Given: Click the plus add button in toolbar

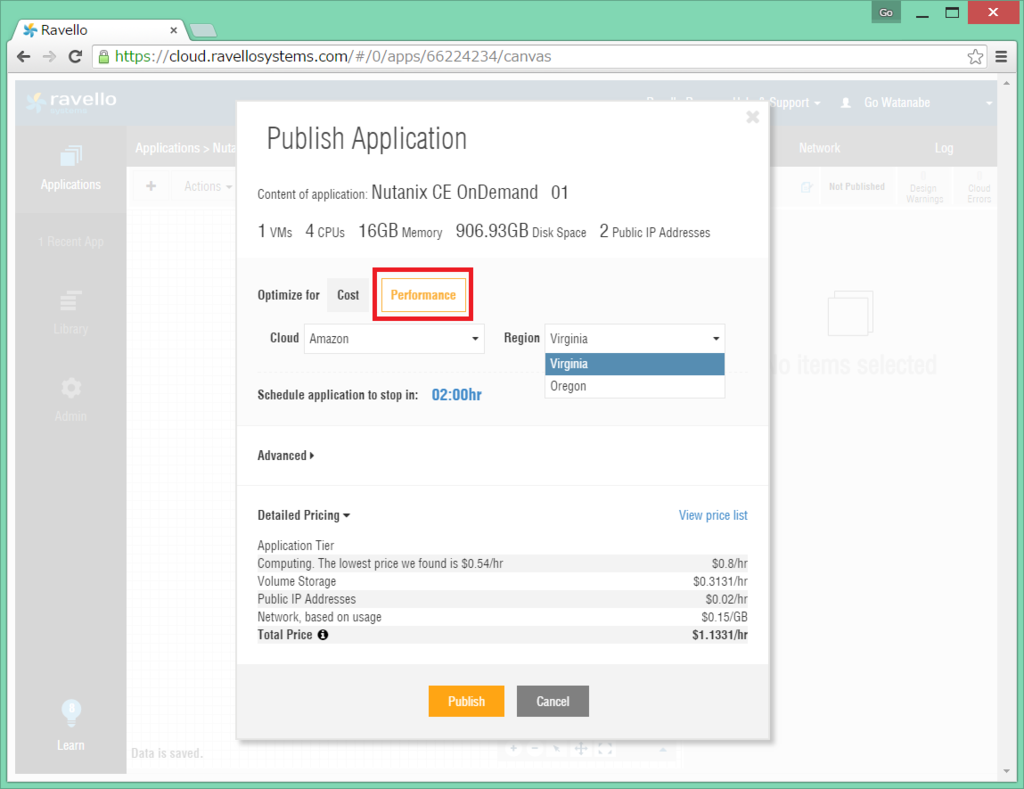Looking at the screenshot, I should pyautogui.click(x=151, y=186).
